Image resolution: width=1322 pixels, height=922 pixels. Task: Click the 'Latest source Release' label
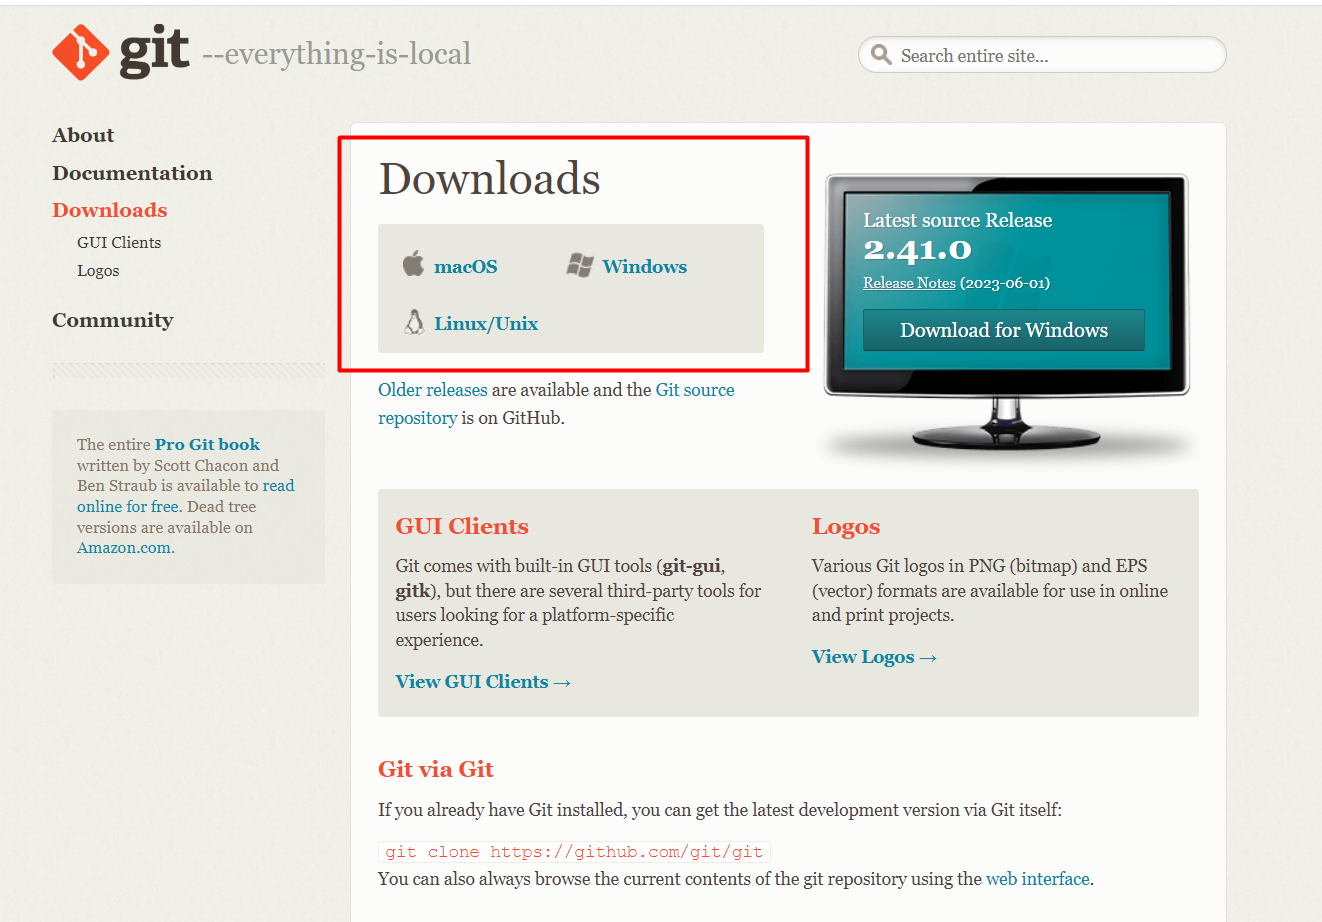click(x=958, y=220)
